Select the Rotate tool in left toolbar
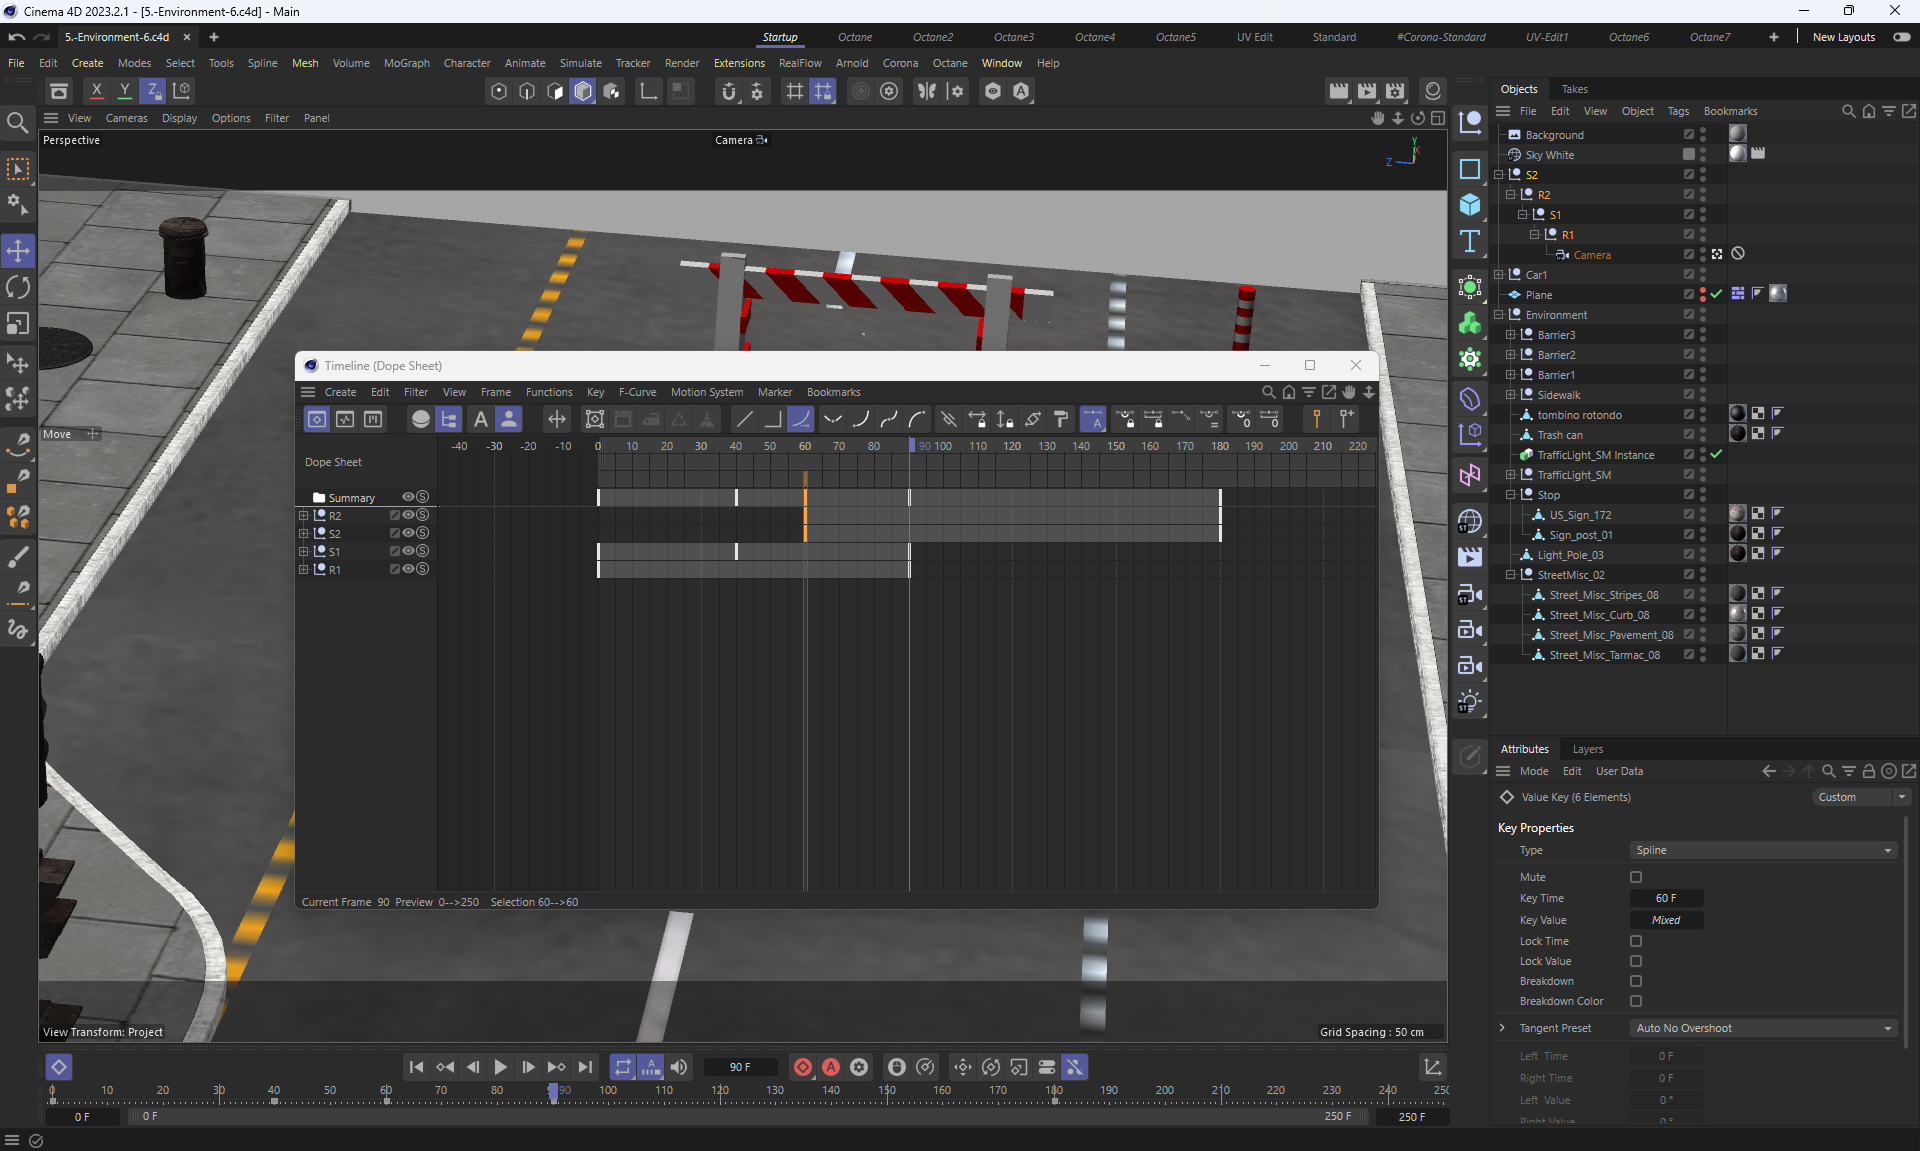 [x=18, y=288]
